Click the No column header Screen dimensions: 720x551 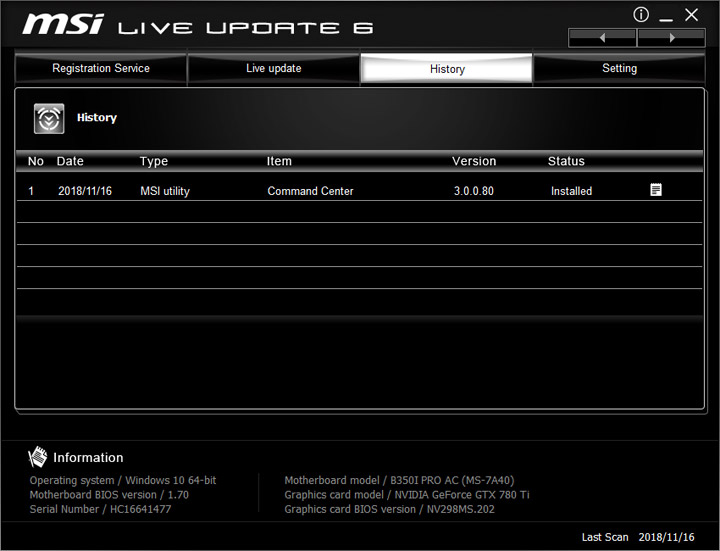[36, 161]
